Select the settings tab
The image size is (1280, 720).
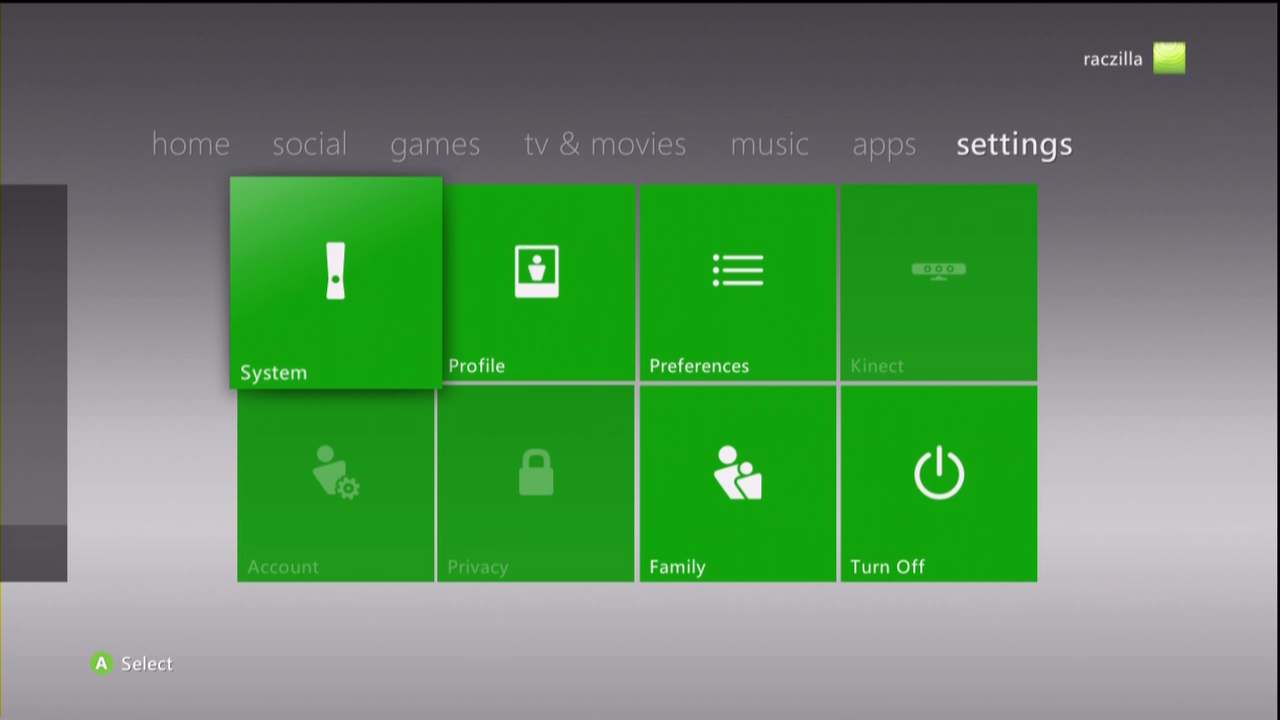click(1014, 145)
